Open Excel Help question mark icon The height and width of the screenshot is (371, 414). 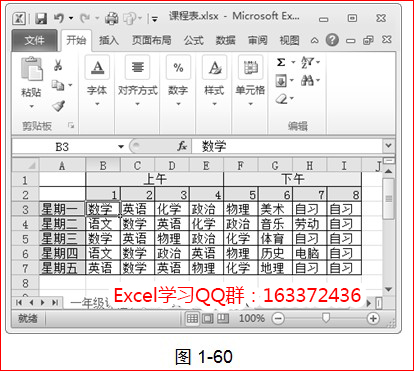(x=332, y=40)
